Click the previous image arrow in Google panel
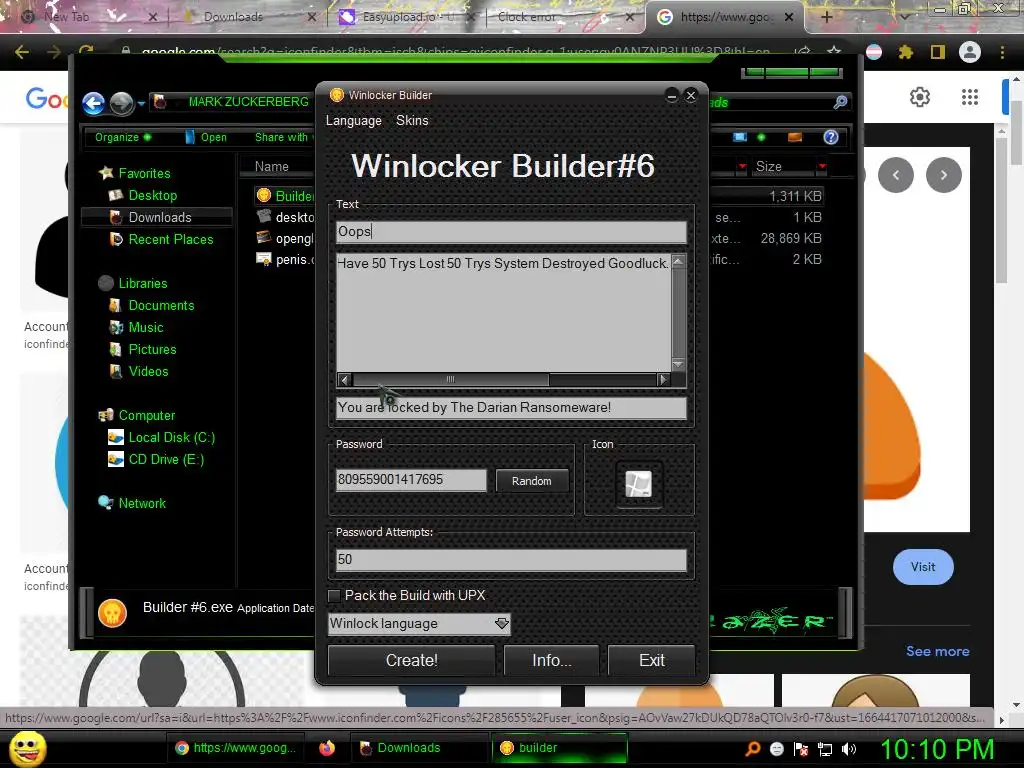 point(895,175)
